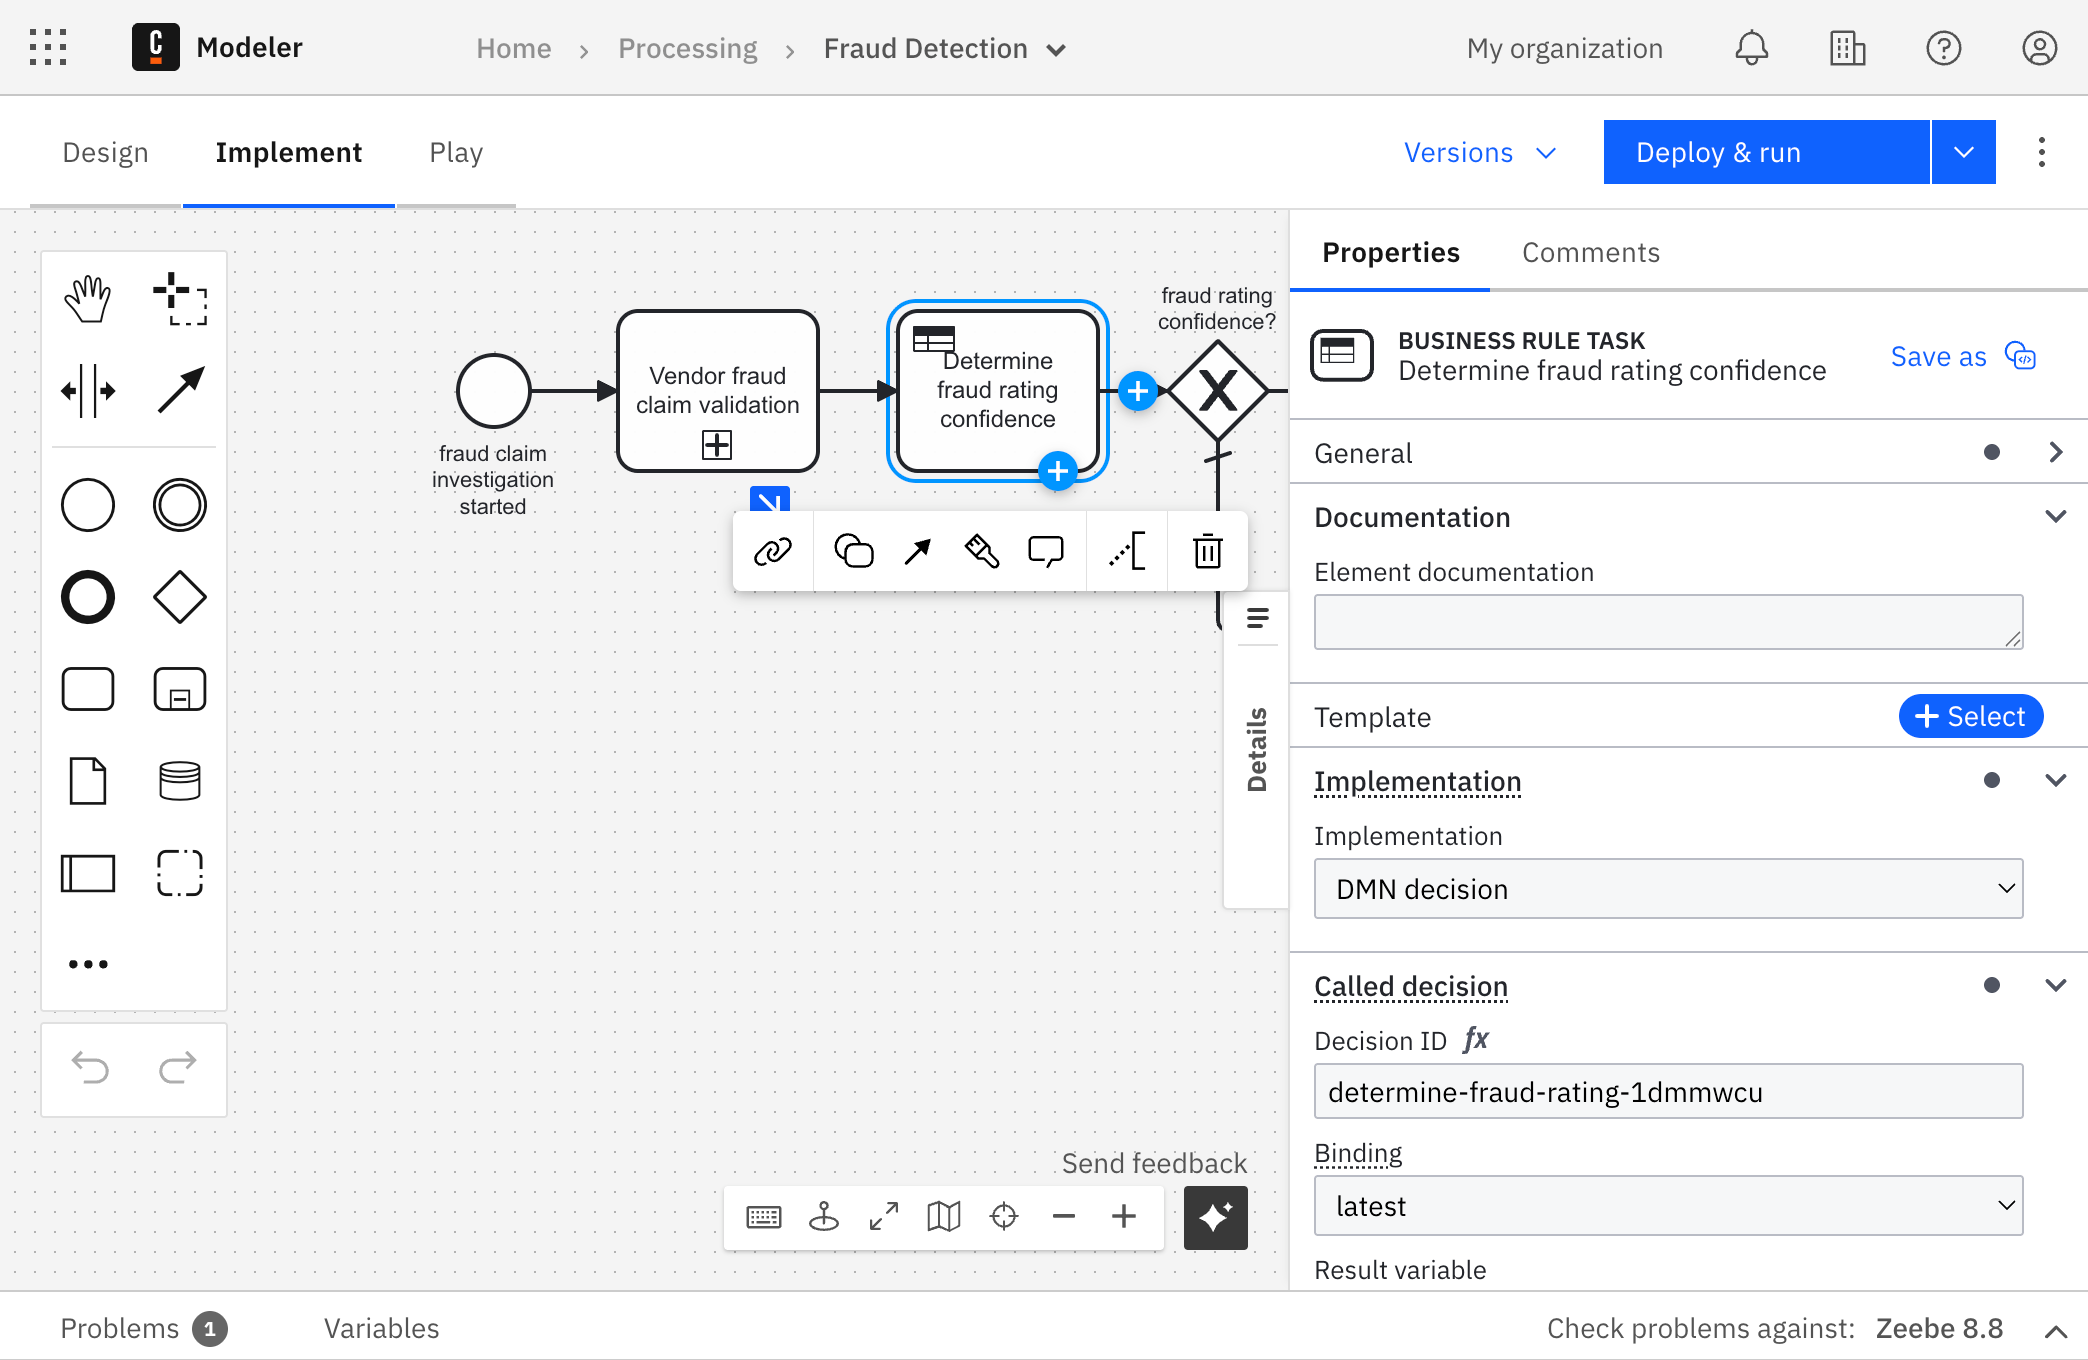Open the AI copilot sparkle button
The width and height of the screenshot is (2088, 1360).
tap(1216, 1218)
